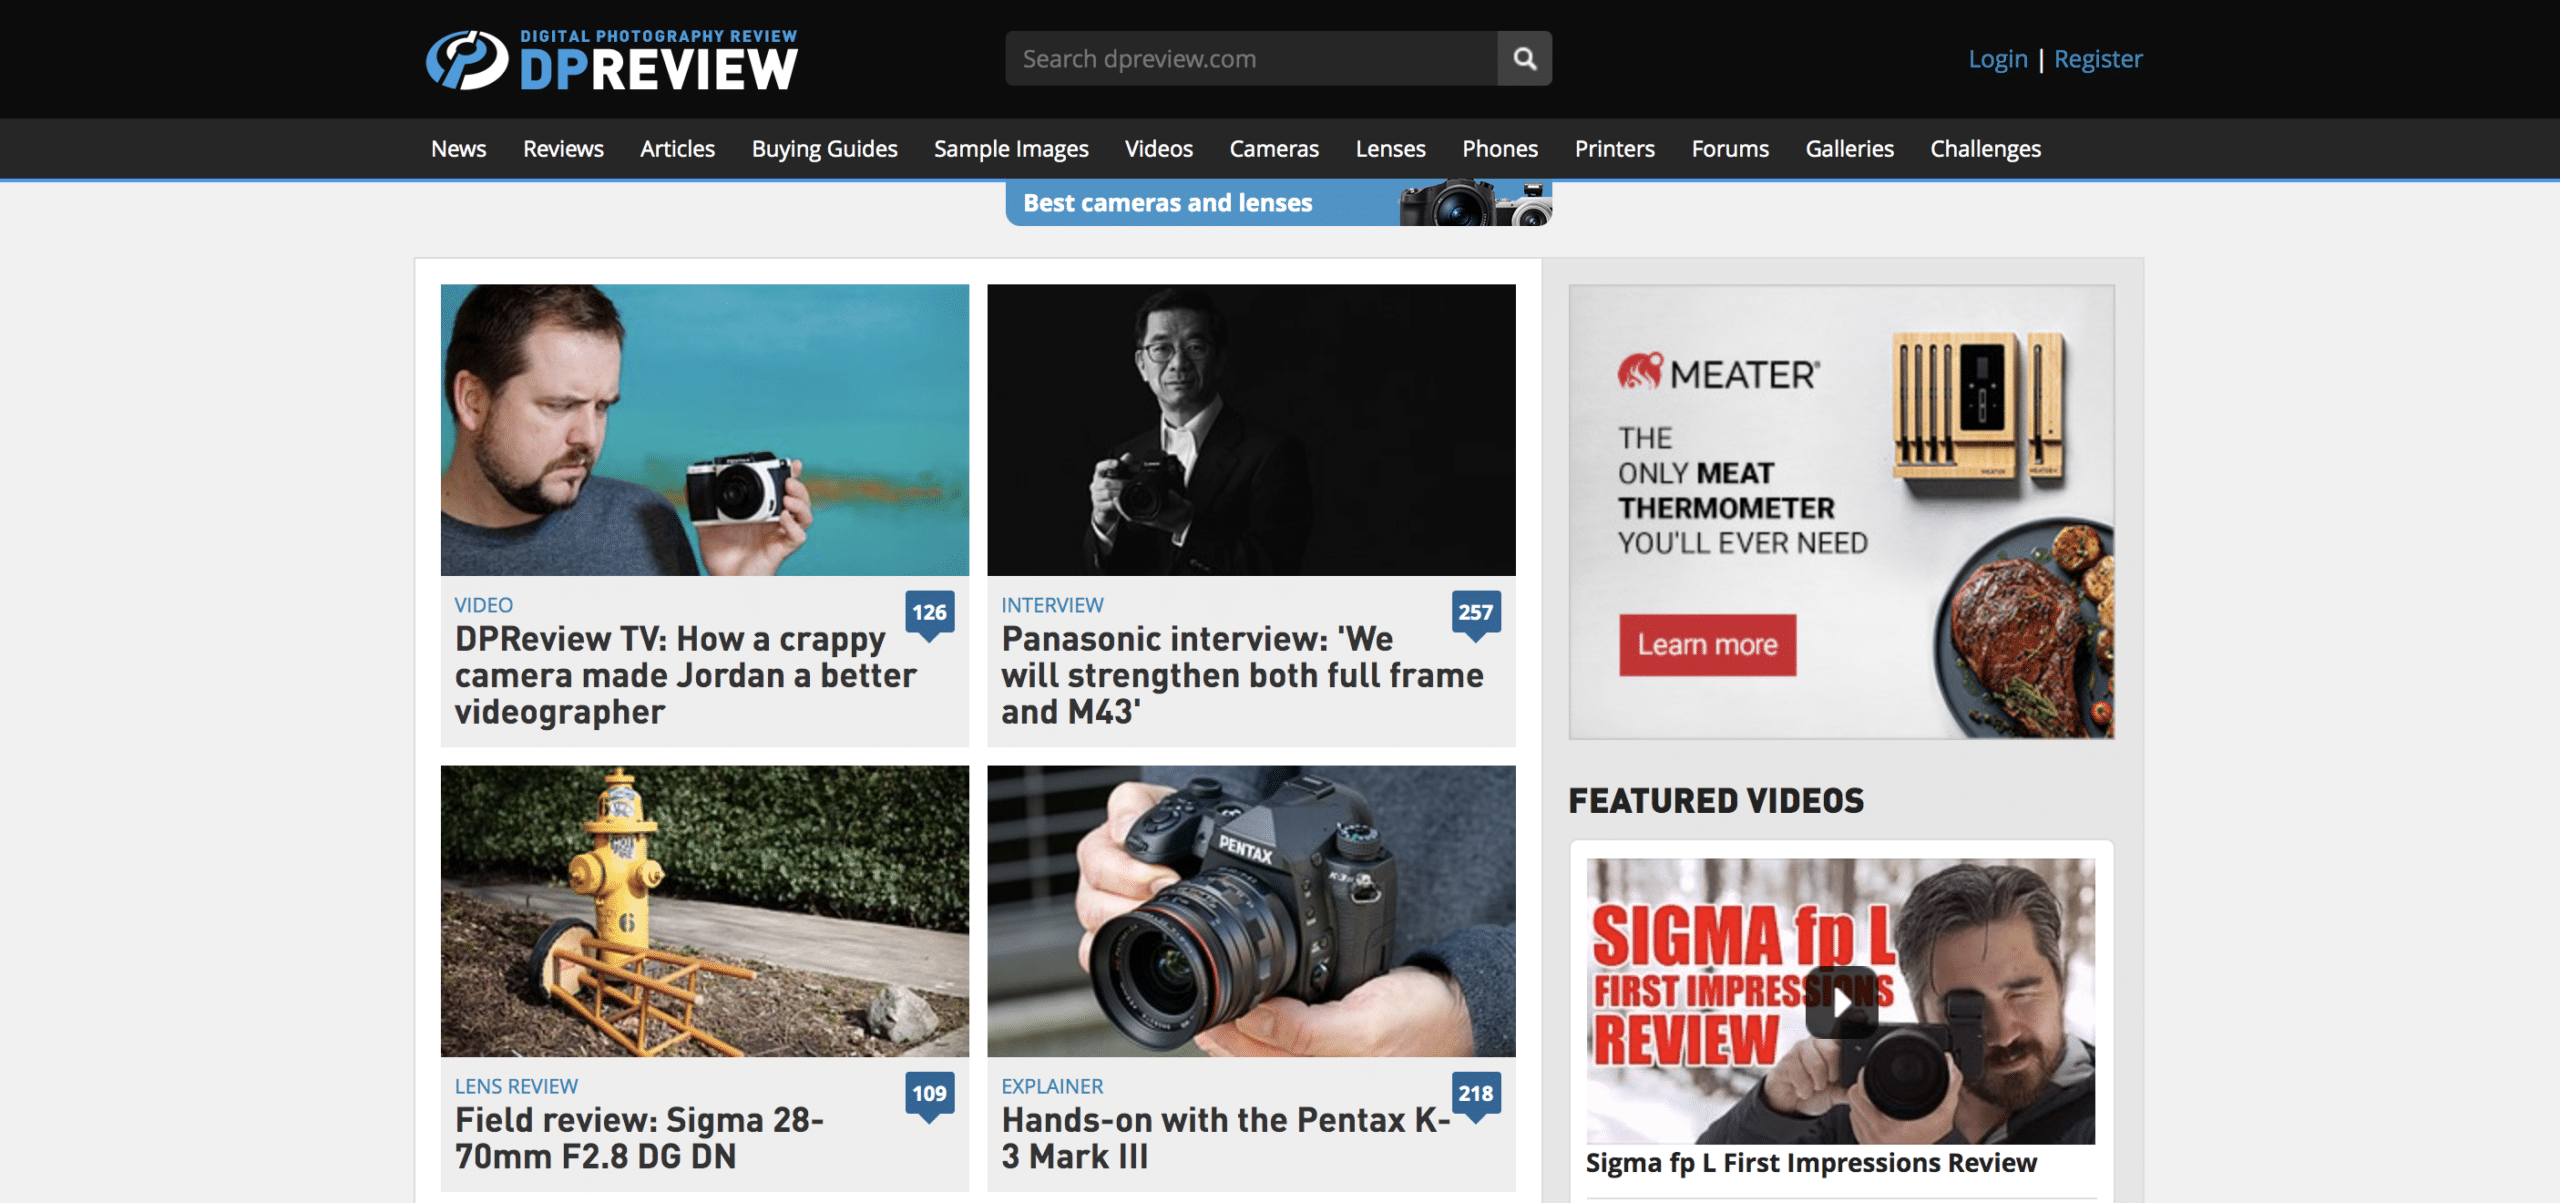Image resolution: width=2560 pixels, height=1203 pixels.
Task: Open the Panasonic interview portrait thumbnail
Action: (1251, 430)
